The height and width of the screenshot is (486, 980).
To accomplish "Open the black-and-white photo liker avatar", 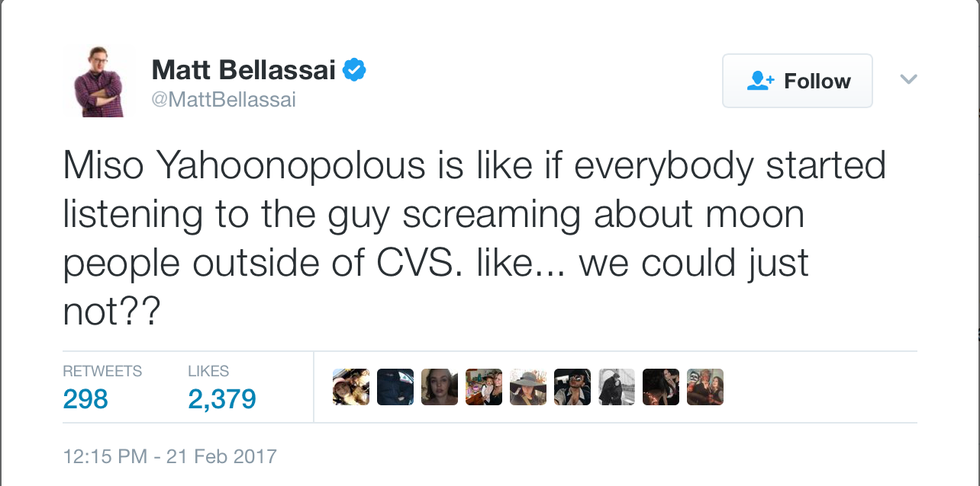I will pos(617,387).
